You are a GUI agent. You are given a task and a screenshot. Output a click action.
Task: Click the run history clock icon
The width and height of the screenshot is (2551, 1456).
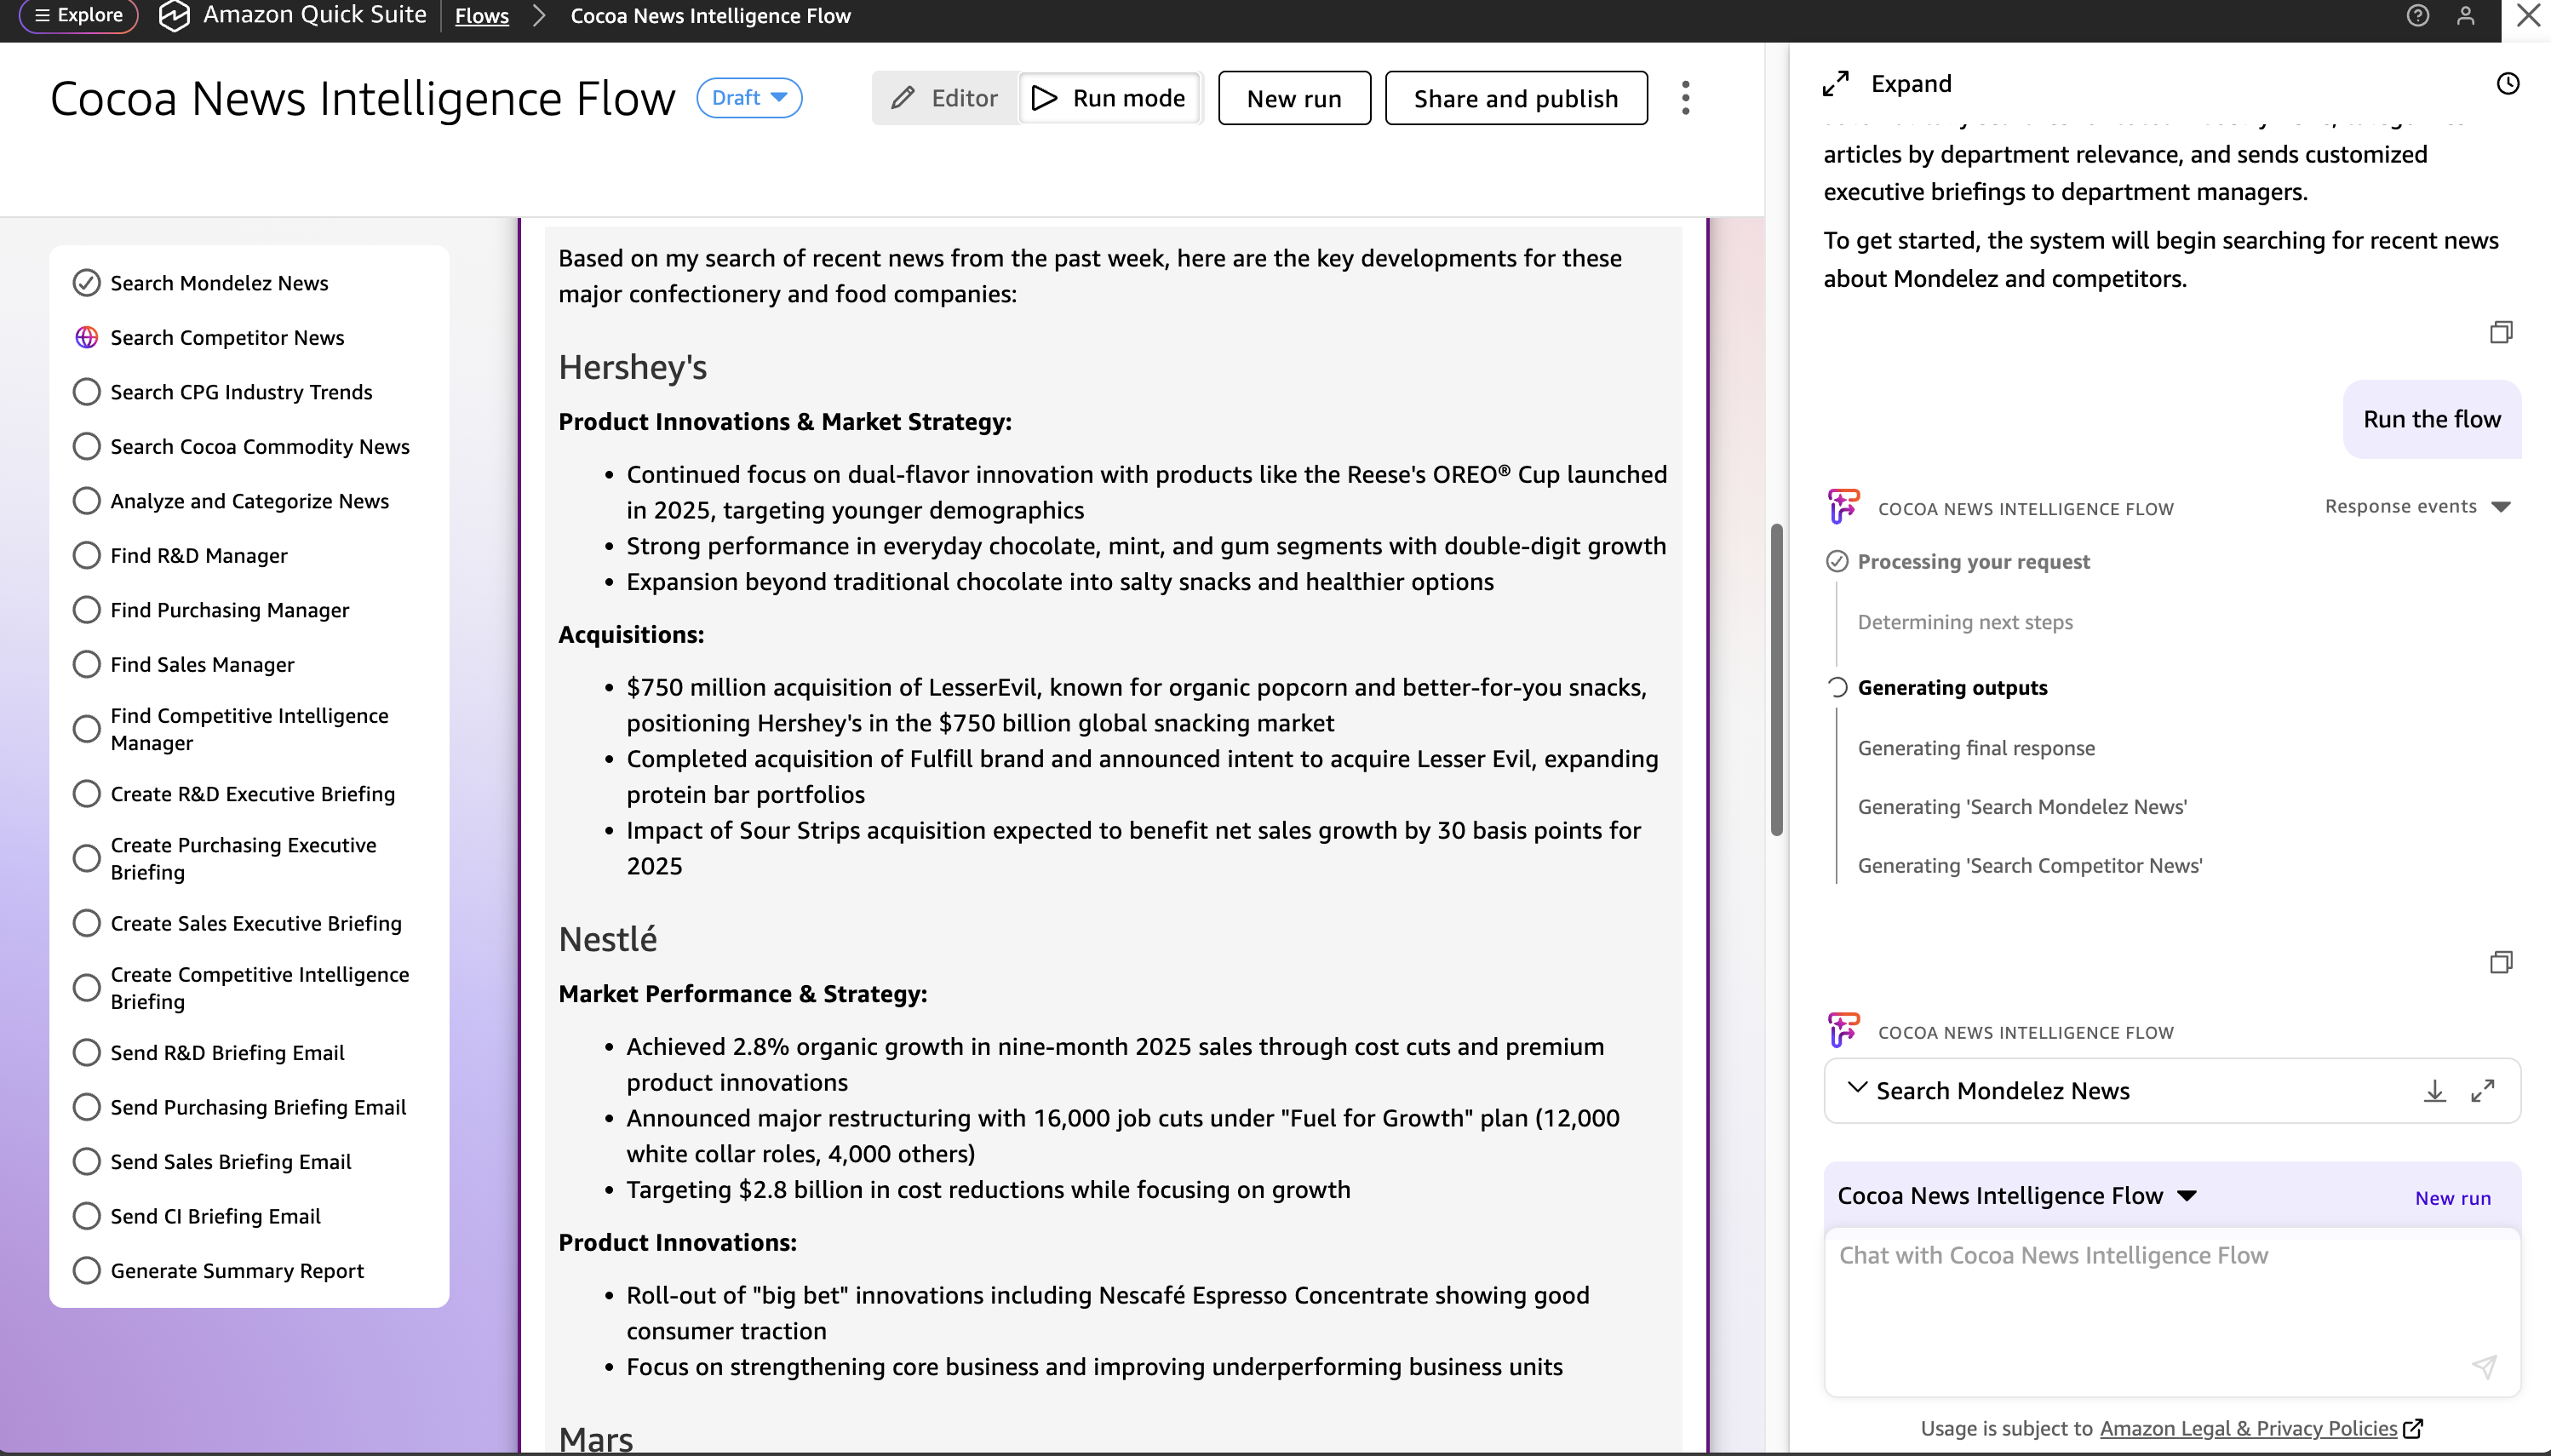(x=2507, y=84)
